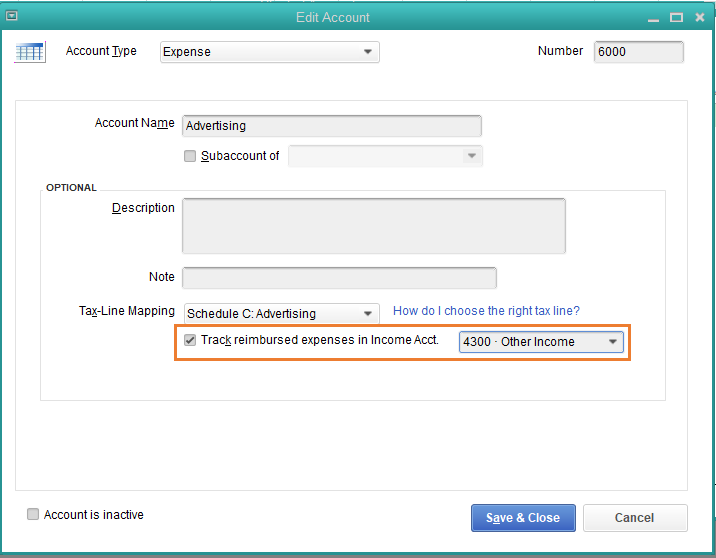
Task: Click the Account Name field
Action: [332, 126]
